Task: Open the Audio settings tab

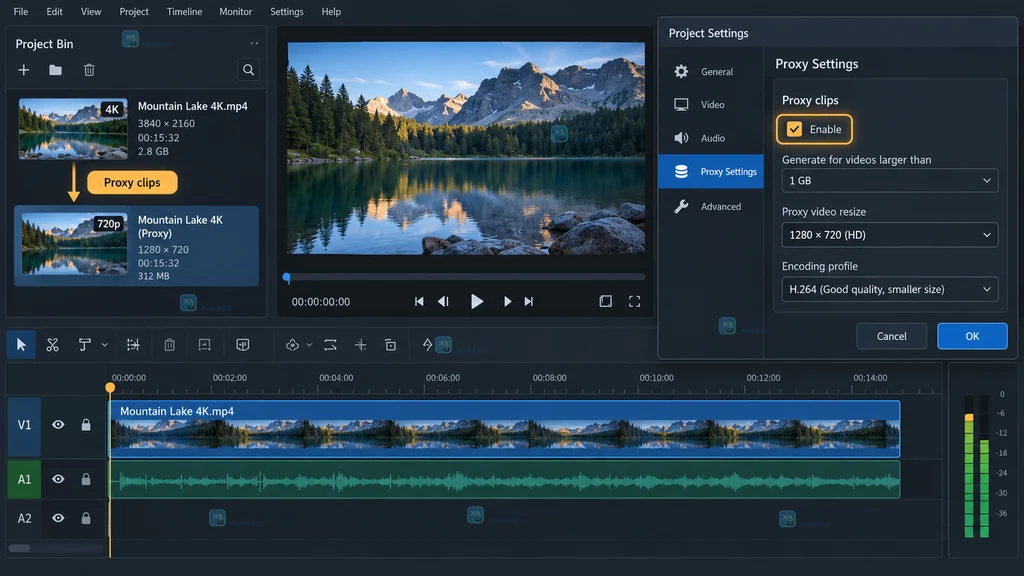Action: coord(711,138)
